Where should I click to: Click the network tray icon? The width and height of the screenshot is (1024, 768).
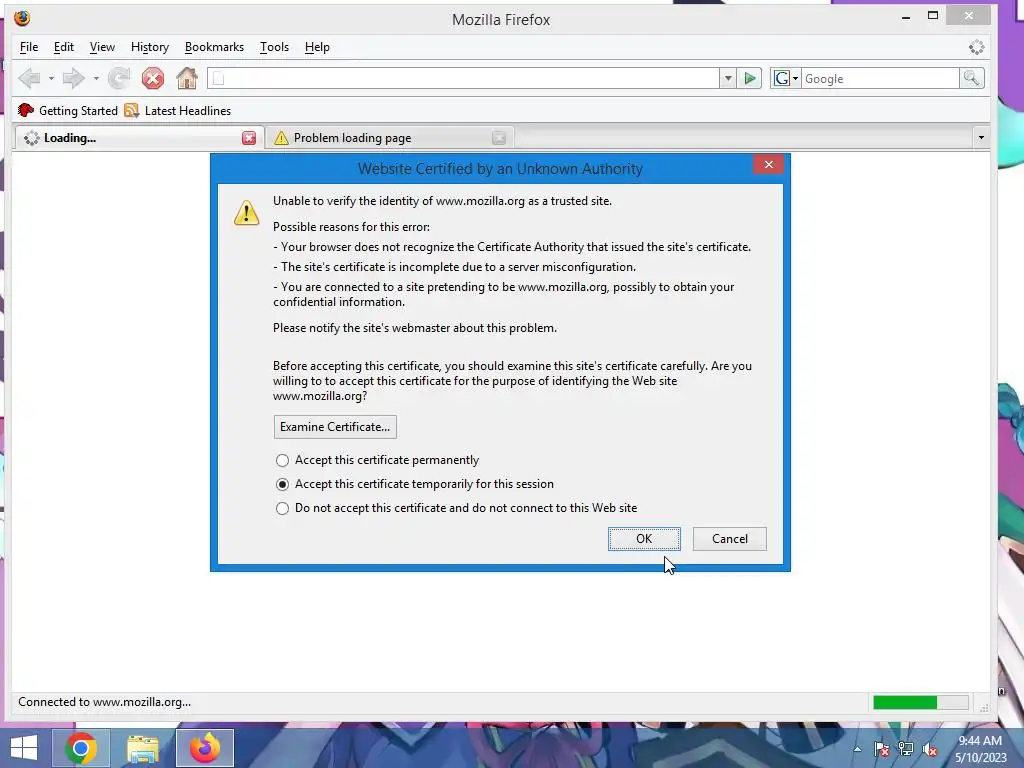[906, 749]
